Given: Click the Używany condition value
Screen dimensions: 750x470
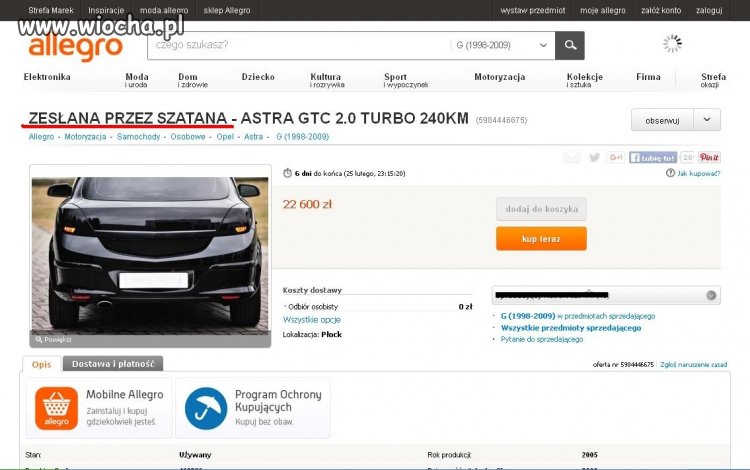Looking at the screenshot, I should 195,455.
